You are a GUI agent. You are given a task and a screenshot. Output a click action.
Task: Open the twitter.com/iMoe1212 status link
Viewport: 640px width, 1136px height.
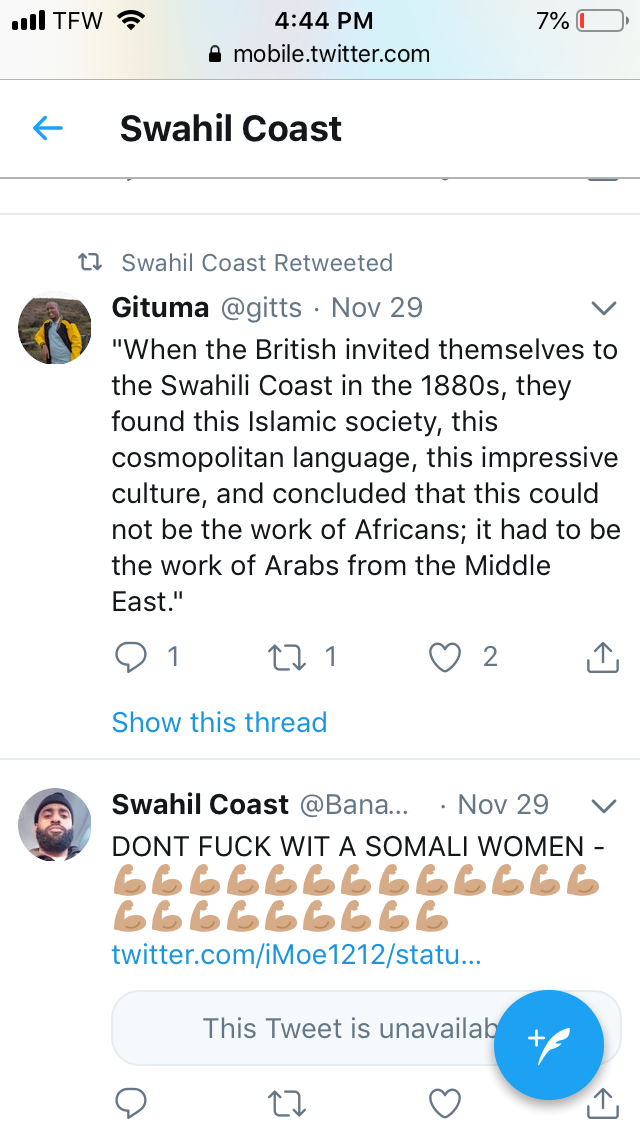tap(296, 955)
